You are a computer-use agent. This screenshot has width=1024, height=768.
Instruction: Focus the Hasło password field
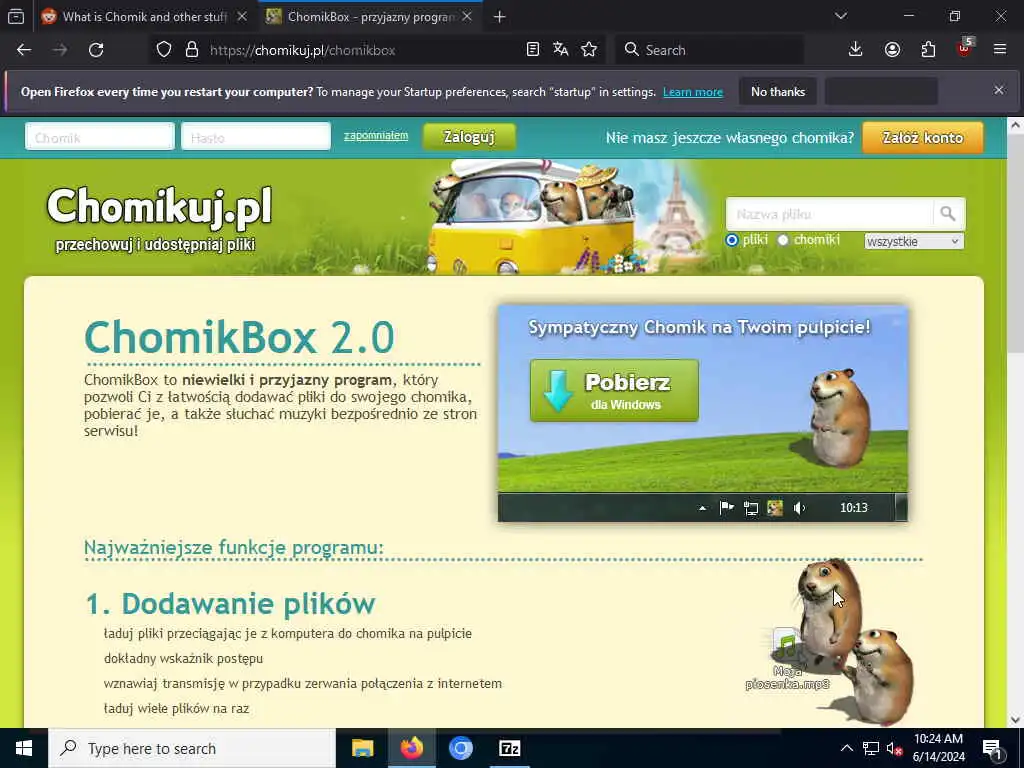[x=256, y=136]
